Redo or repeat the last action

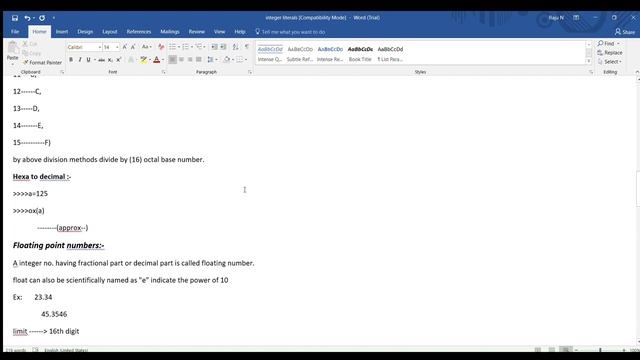[x=42, y=18]
